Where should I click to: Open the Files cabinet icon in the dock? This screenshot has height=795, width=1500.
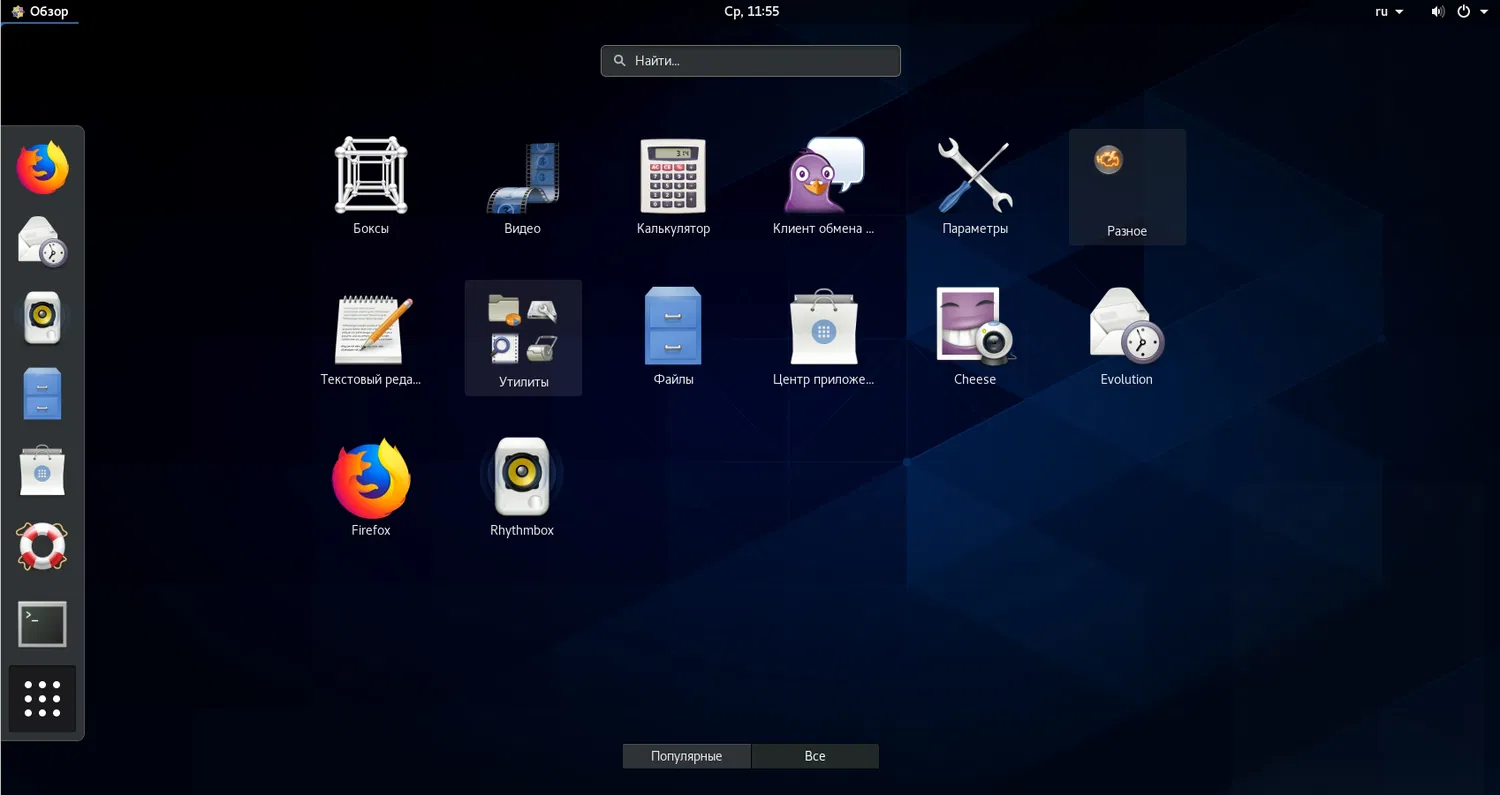[x=42, y=394]
